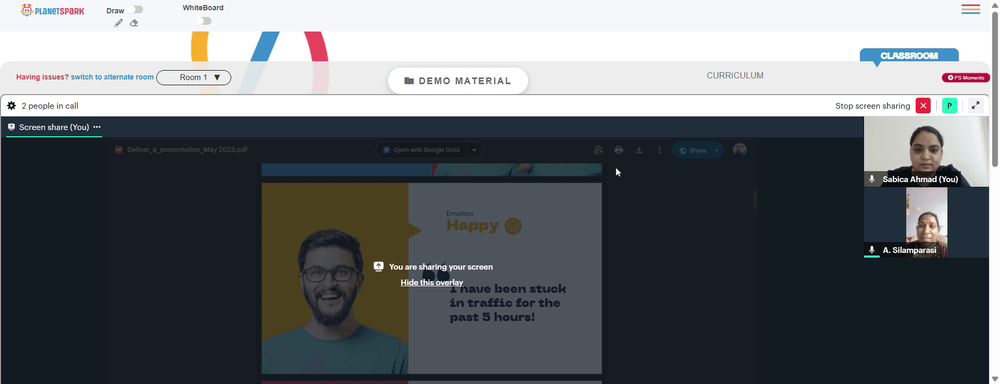Click switch to alternate room link

tap(112, 77)
